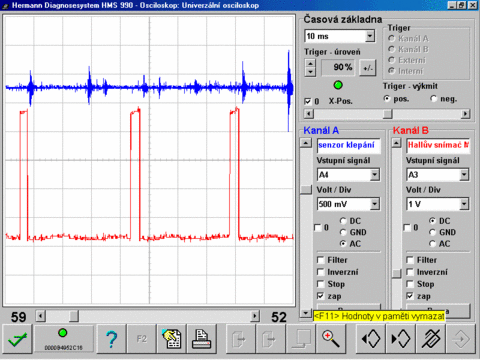Activate the magnifier zoom icon
The width and height of the screenshot is (480, 360).
tap(330, 339)
